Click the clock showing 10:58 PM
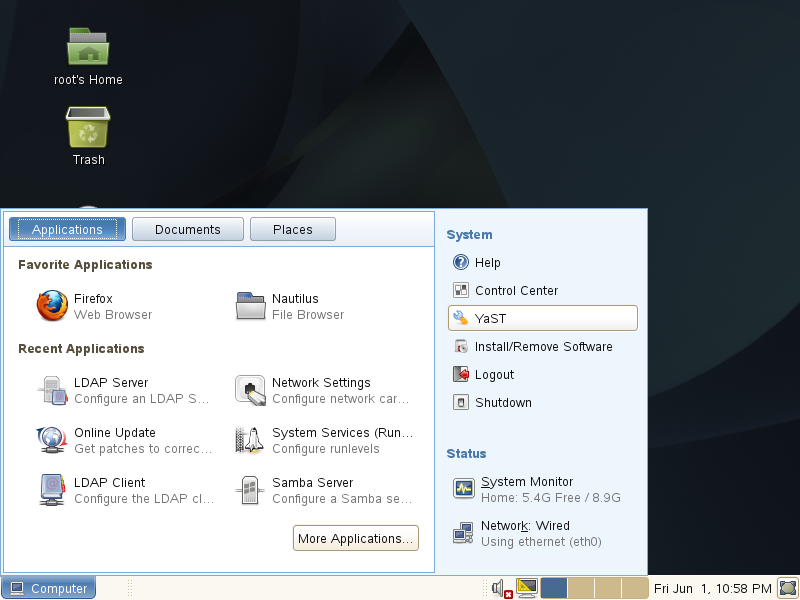Screen dimensions: 800x600 [712, 588]
